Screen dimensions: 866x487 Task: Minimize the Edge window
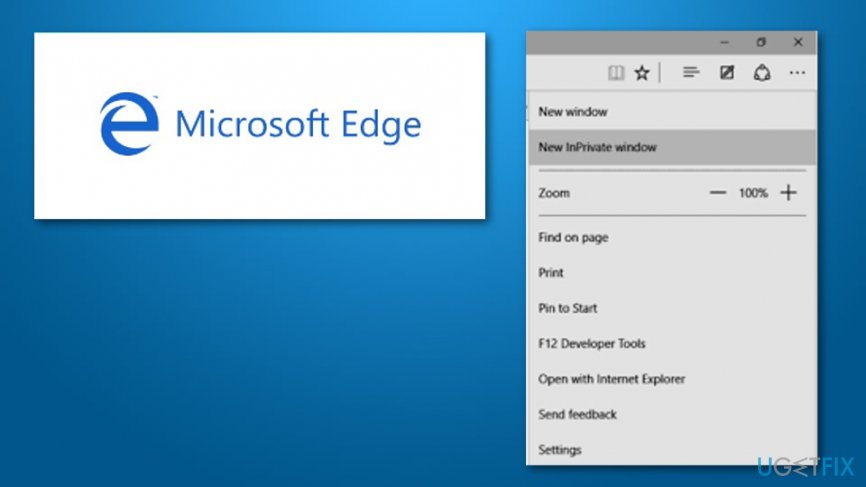click(x=725, y=43)
